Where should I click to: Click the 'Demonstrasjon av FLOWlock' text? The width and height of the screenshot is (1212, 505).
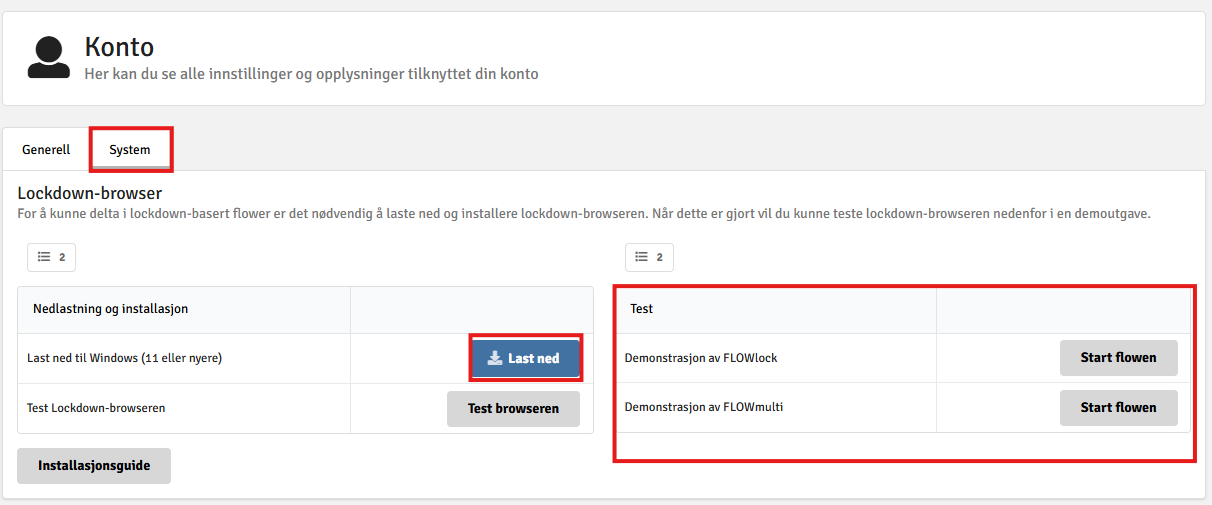[x=701, y=357]
